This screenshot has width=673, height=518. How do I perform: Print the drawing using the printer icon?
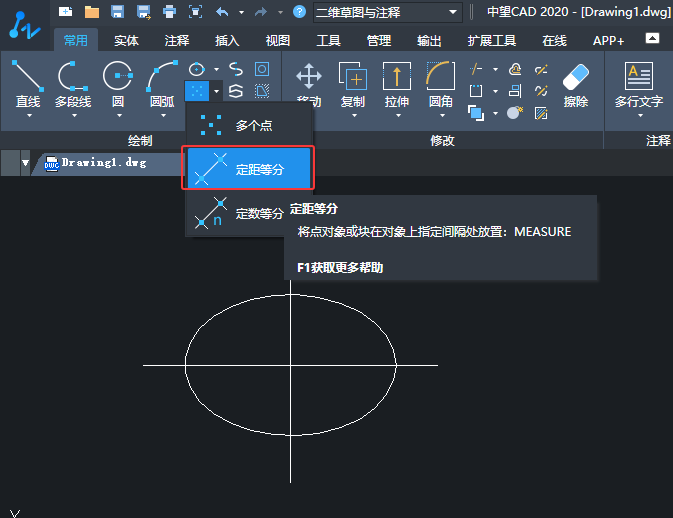click(x=170, y=12)
